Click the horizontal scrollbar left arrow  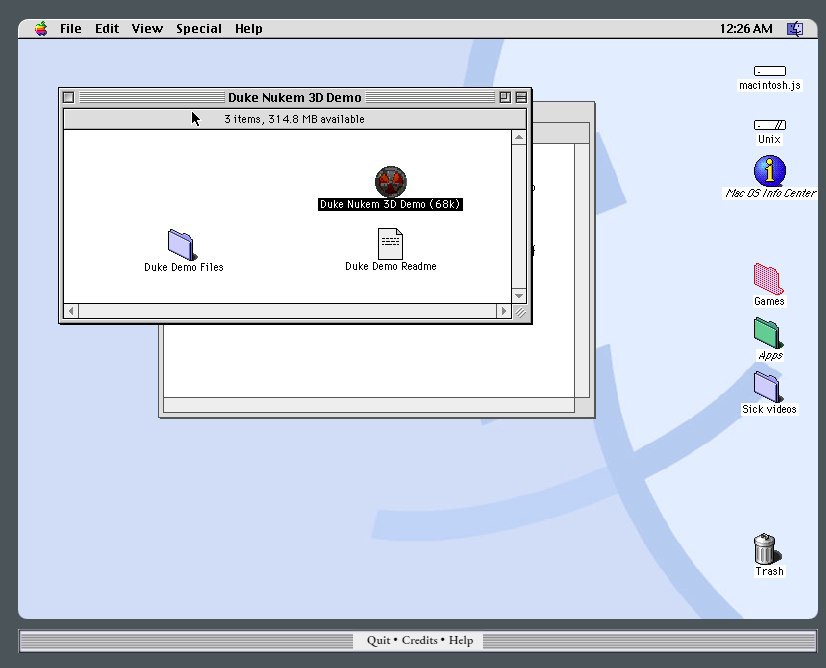click(x=71, y=311)
